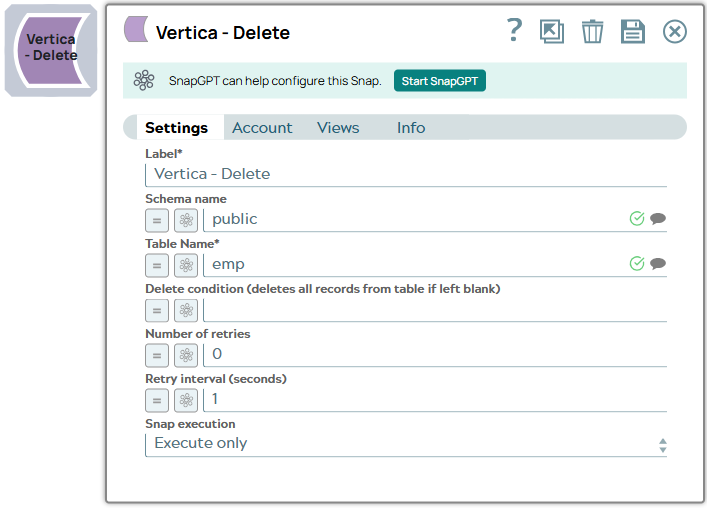Click the Number of retries field
This screenshot has width=707, height=508.
[x=435, y=355]
